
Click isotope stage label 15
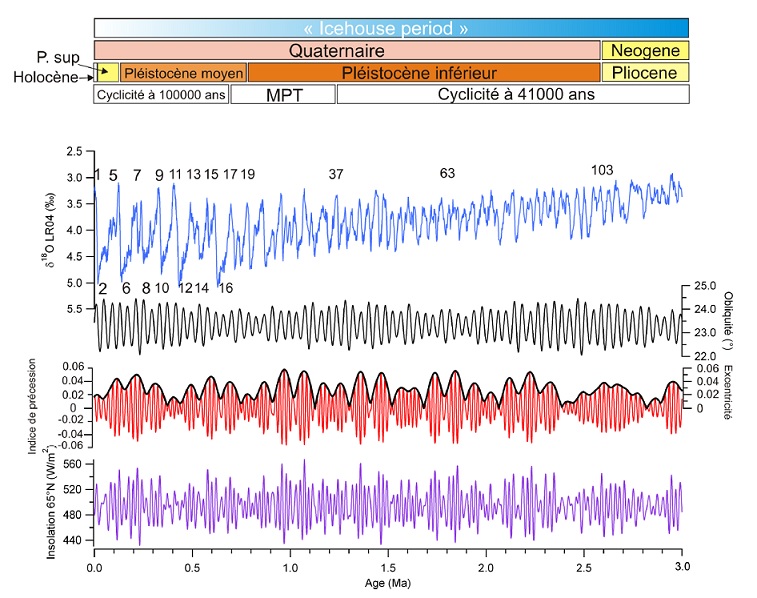[x=211, y=174]
